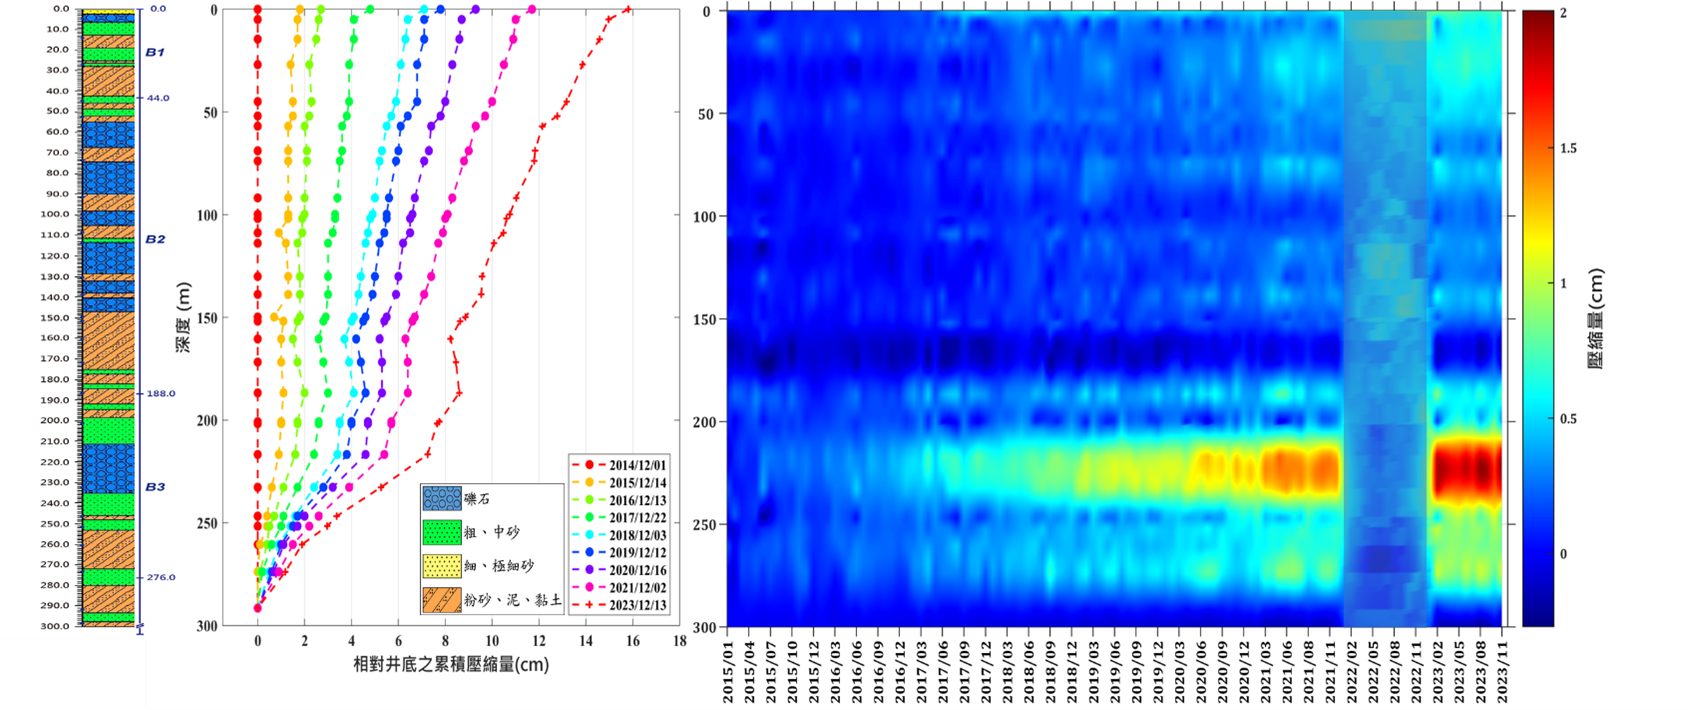Click the B3 layer label

pos(155,487)
